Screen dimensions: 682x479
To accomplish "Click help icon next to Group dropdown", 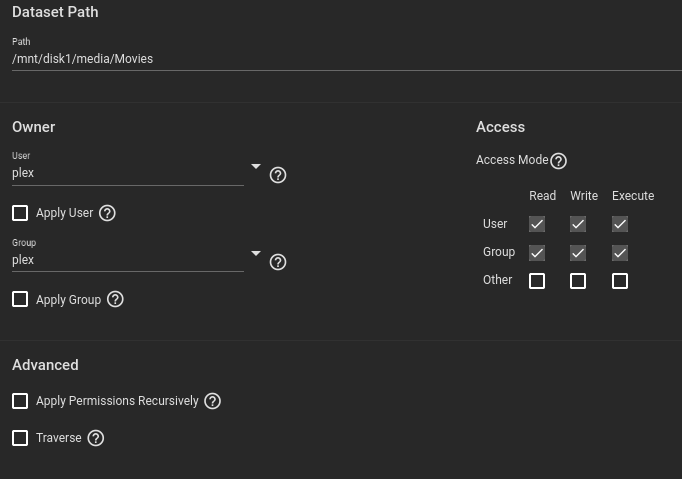I will tap(279, 262).
